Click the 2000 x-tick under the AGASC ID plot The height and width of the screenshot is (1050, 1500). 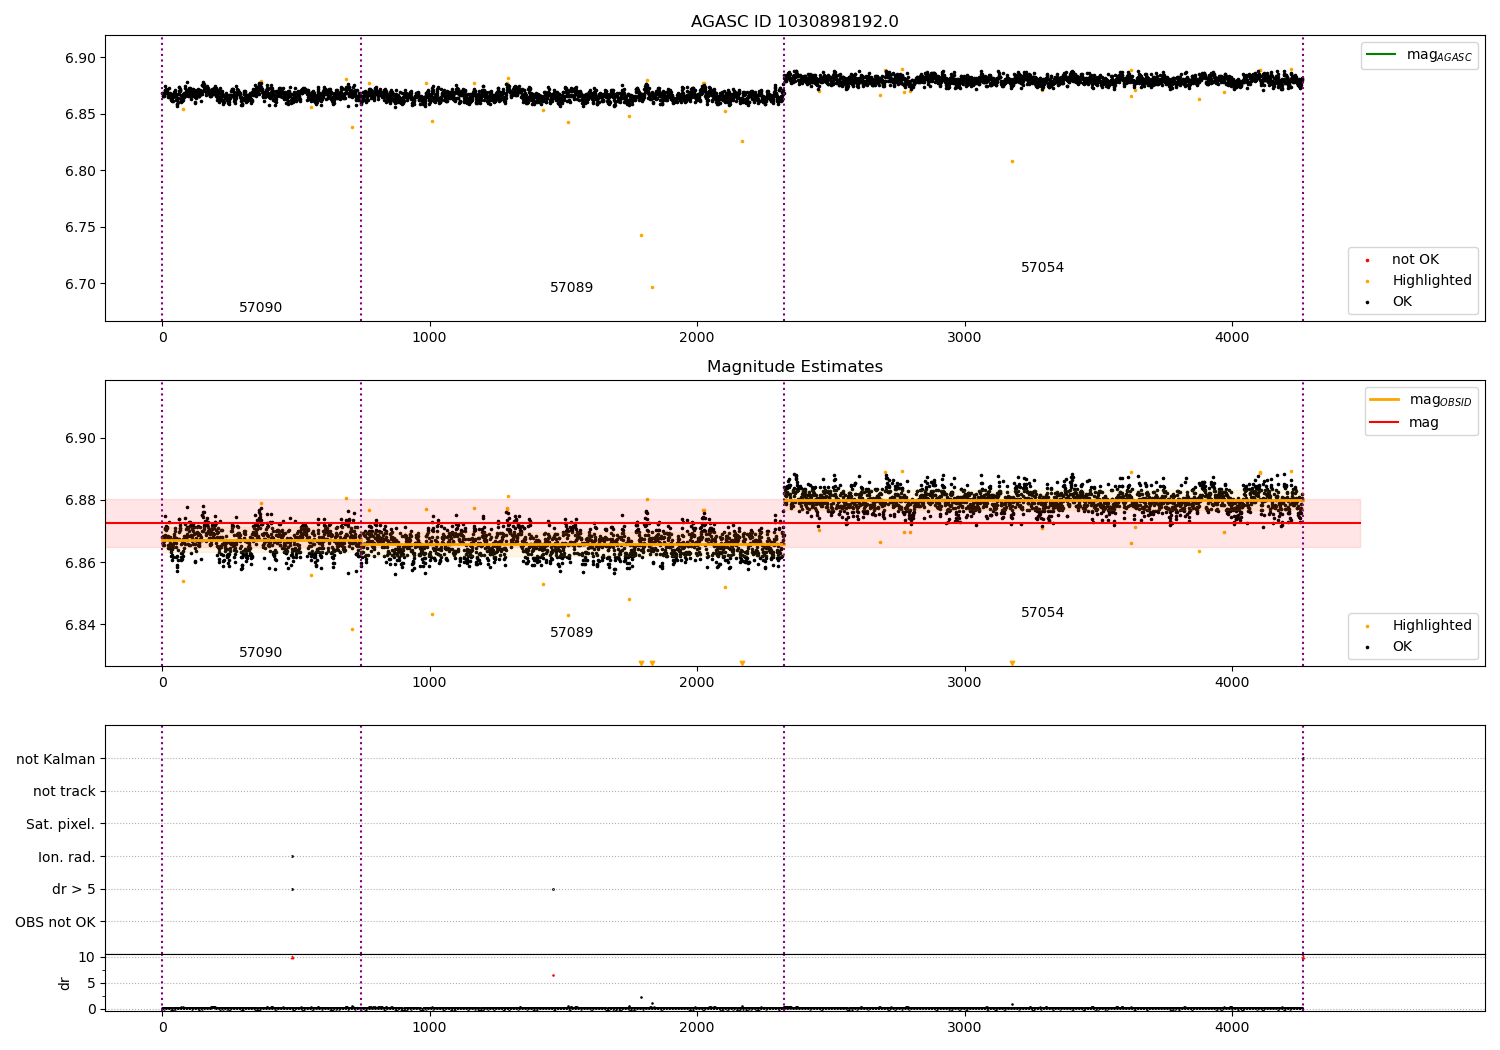tap(697, 338)
